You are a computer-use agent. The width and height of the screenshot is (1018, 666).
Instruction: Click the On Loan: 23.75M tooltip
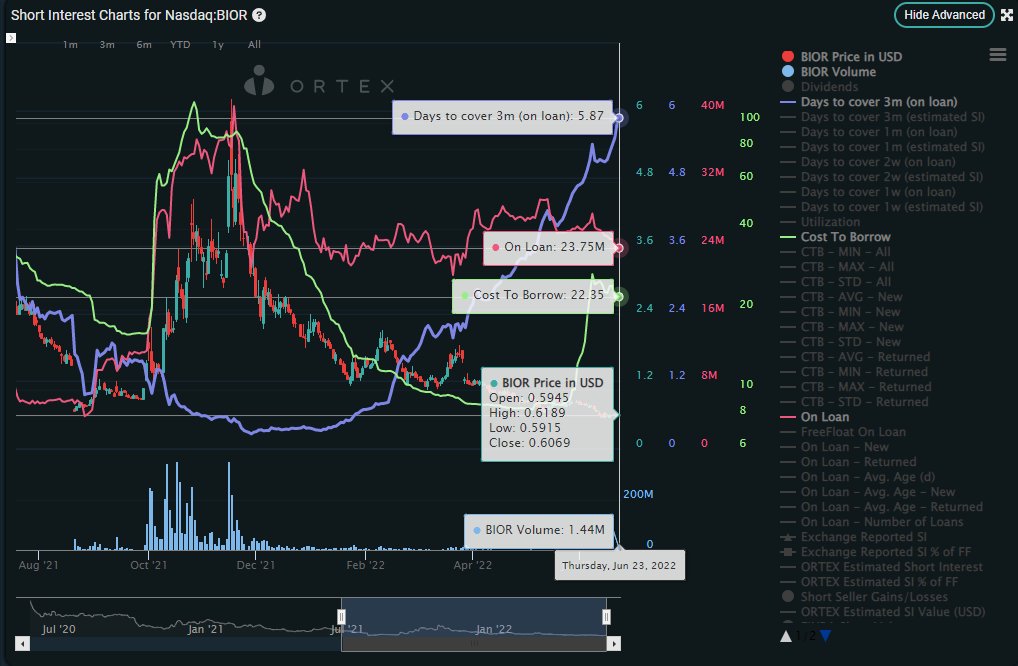click(548, 247)
